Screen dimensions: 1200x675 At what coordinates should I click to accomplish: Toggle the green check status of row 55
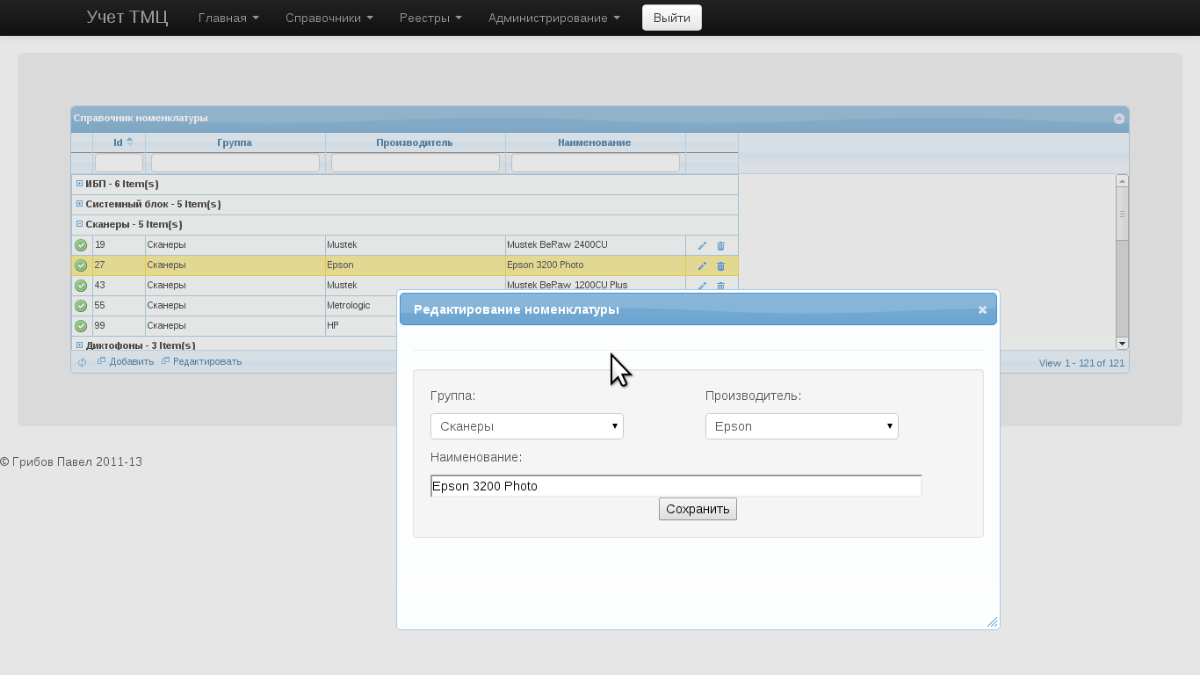(x=81, y=306)
